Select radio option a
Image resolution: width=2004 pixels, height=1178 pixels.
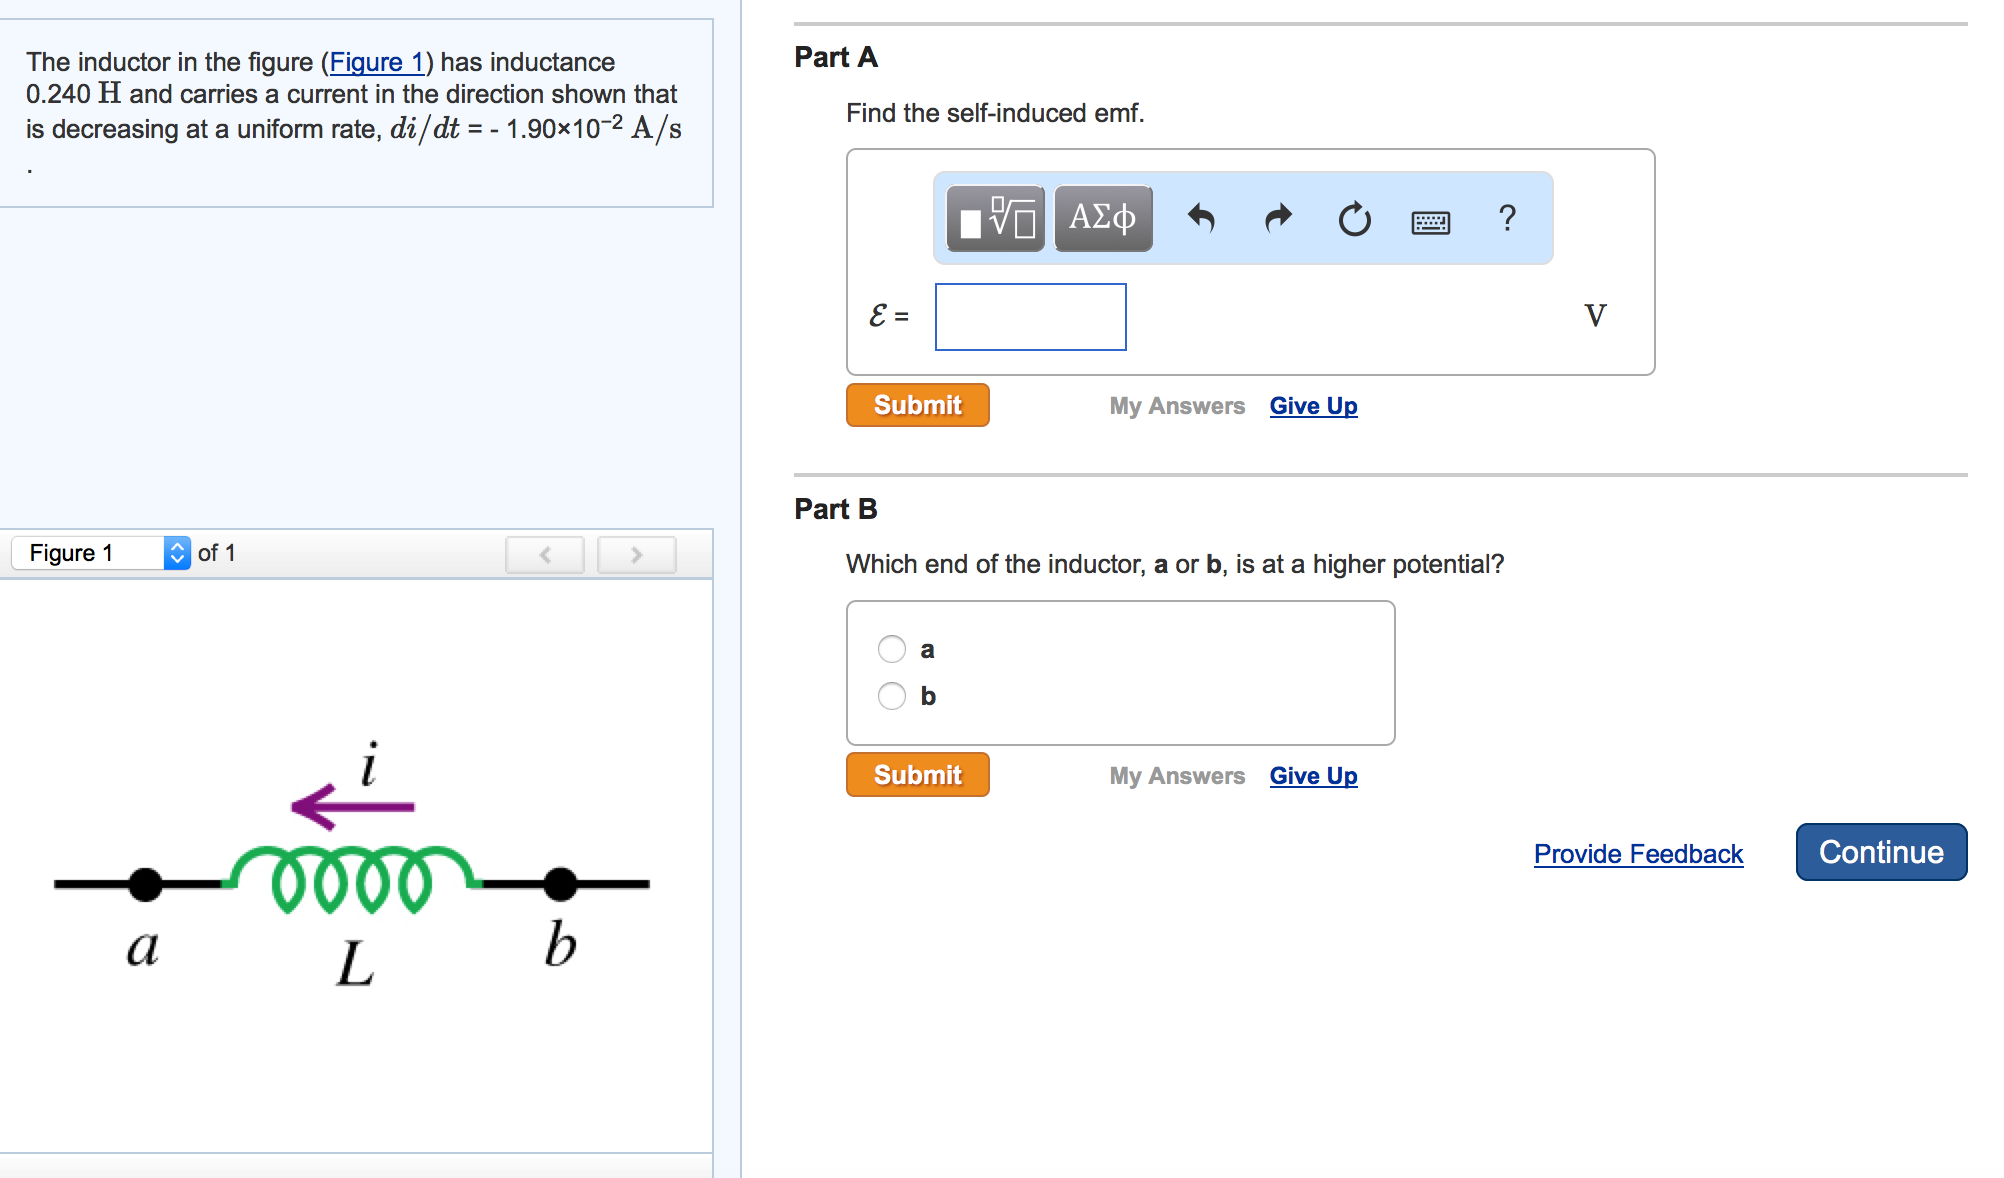point(892,649)
